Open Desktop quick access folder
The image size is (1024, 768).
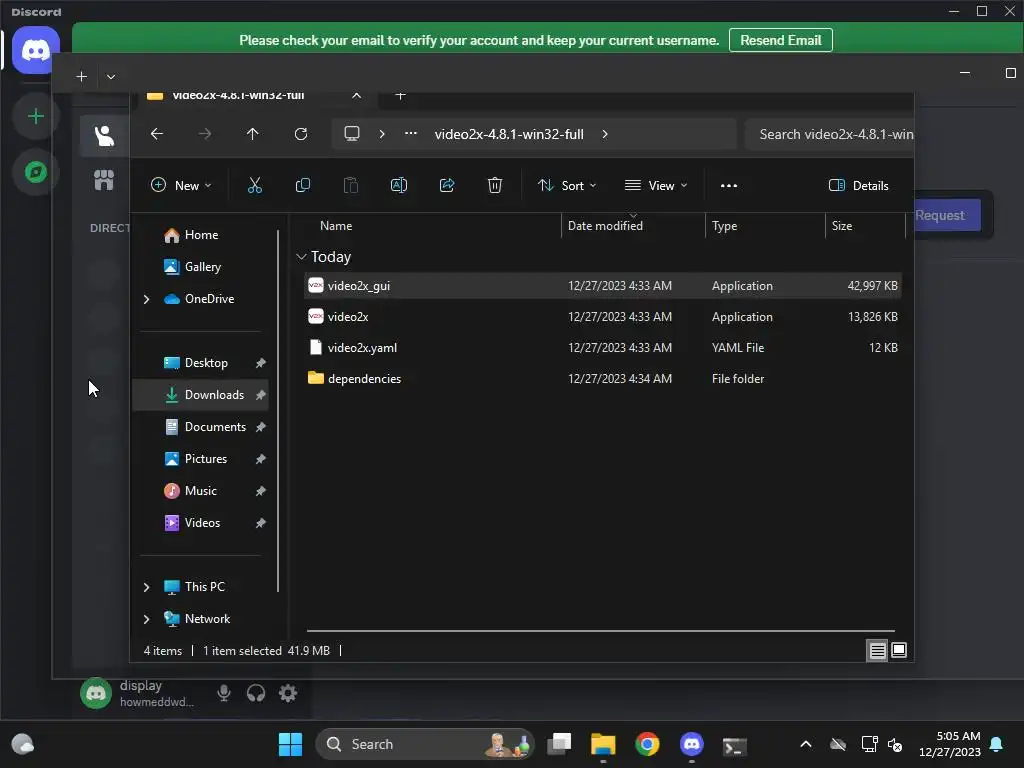205,363
